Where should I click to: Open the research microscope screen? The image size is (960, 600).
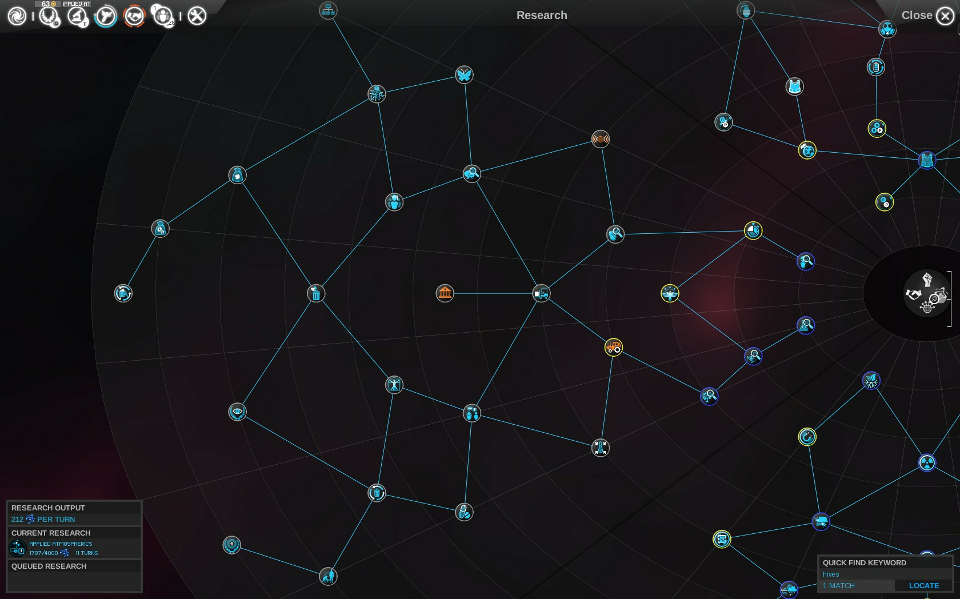[78, 16]
